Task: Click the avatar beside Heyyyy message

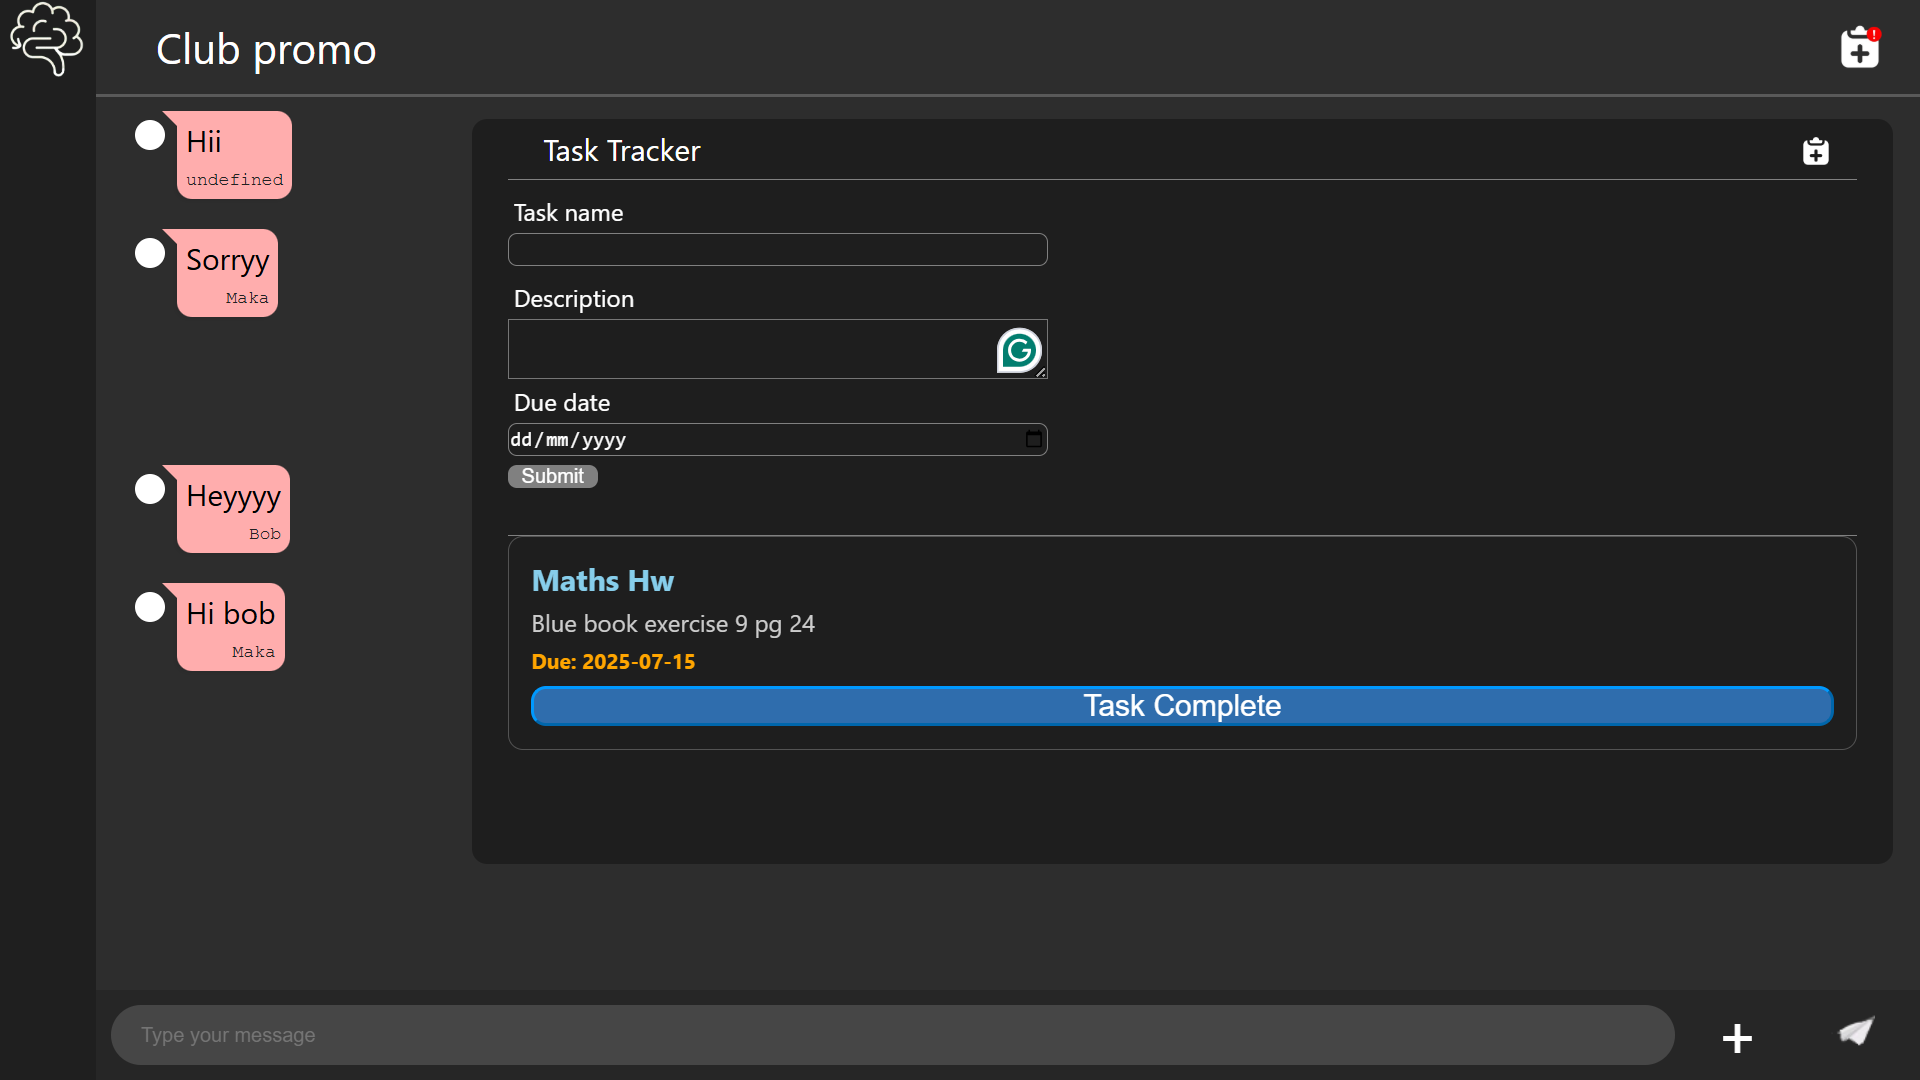Action: [x=150, y=489]
